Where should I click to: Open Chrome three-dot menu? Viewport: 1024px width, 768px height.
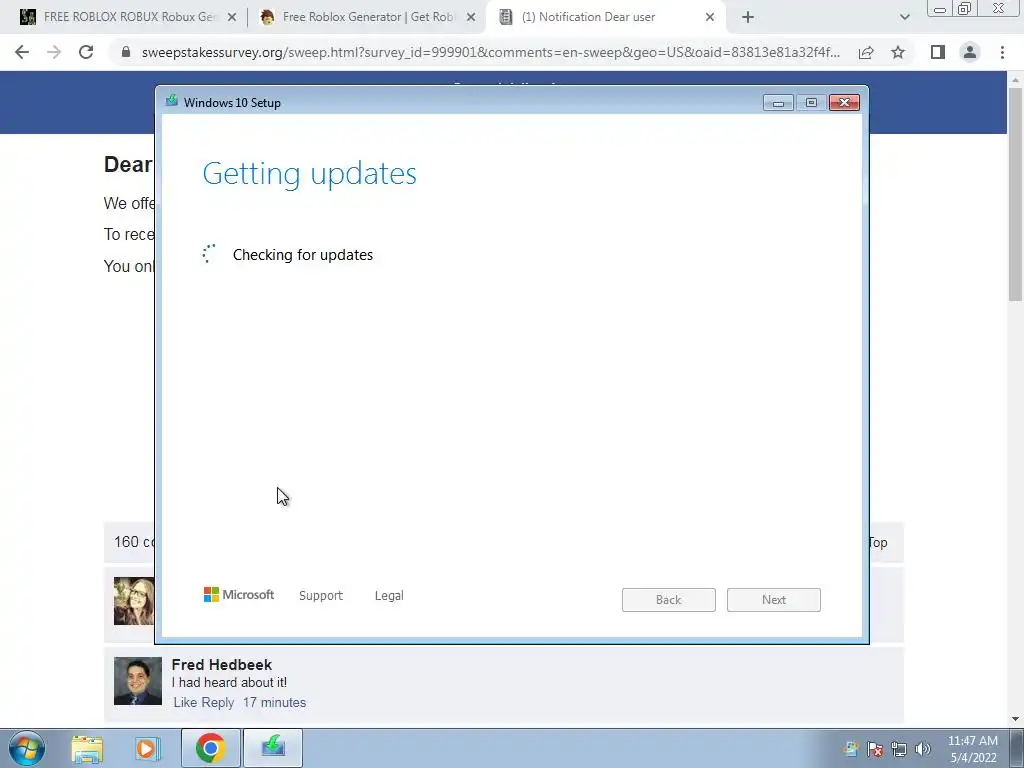[x=1002, y=52]
